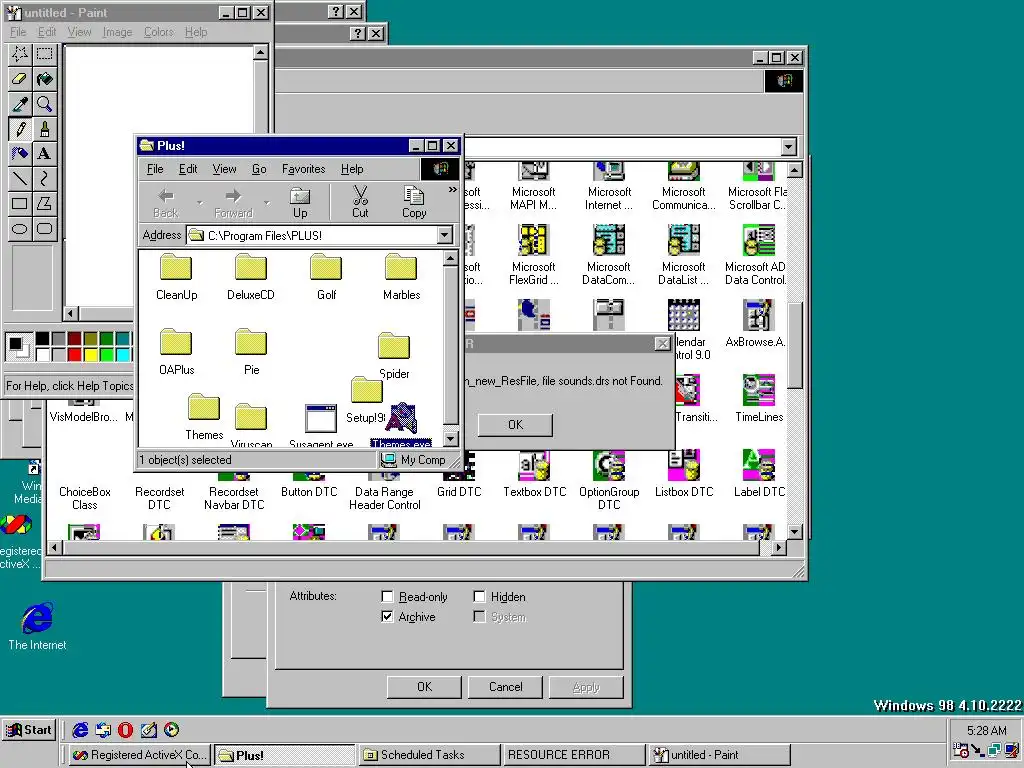The width and height of the screenshot is (1024, 768).
Task: Choose the Eraser tool in Paint
Action: pyautogui.click(x=20, y=79)
